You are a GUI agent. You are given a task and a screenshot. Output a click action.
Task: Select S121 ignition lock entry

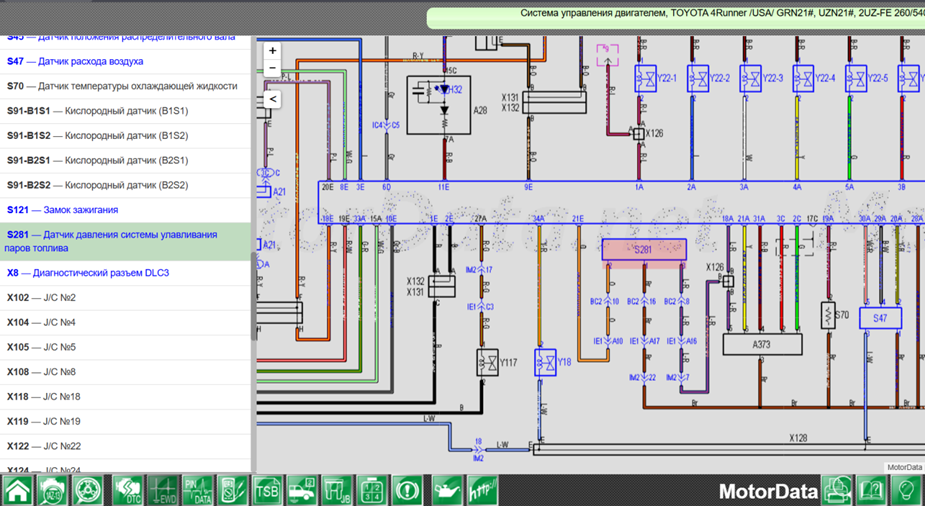pyautogui.click(x=125, y=210)
